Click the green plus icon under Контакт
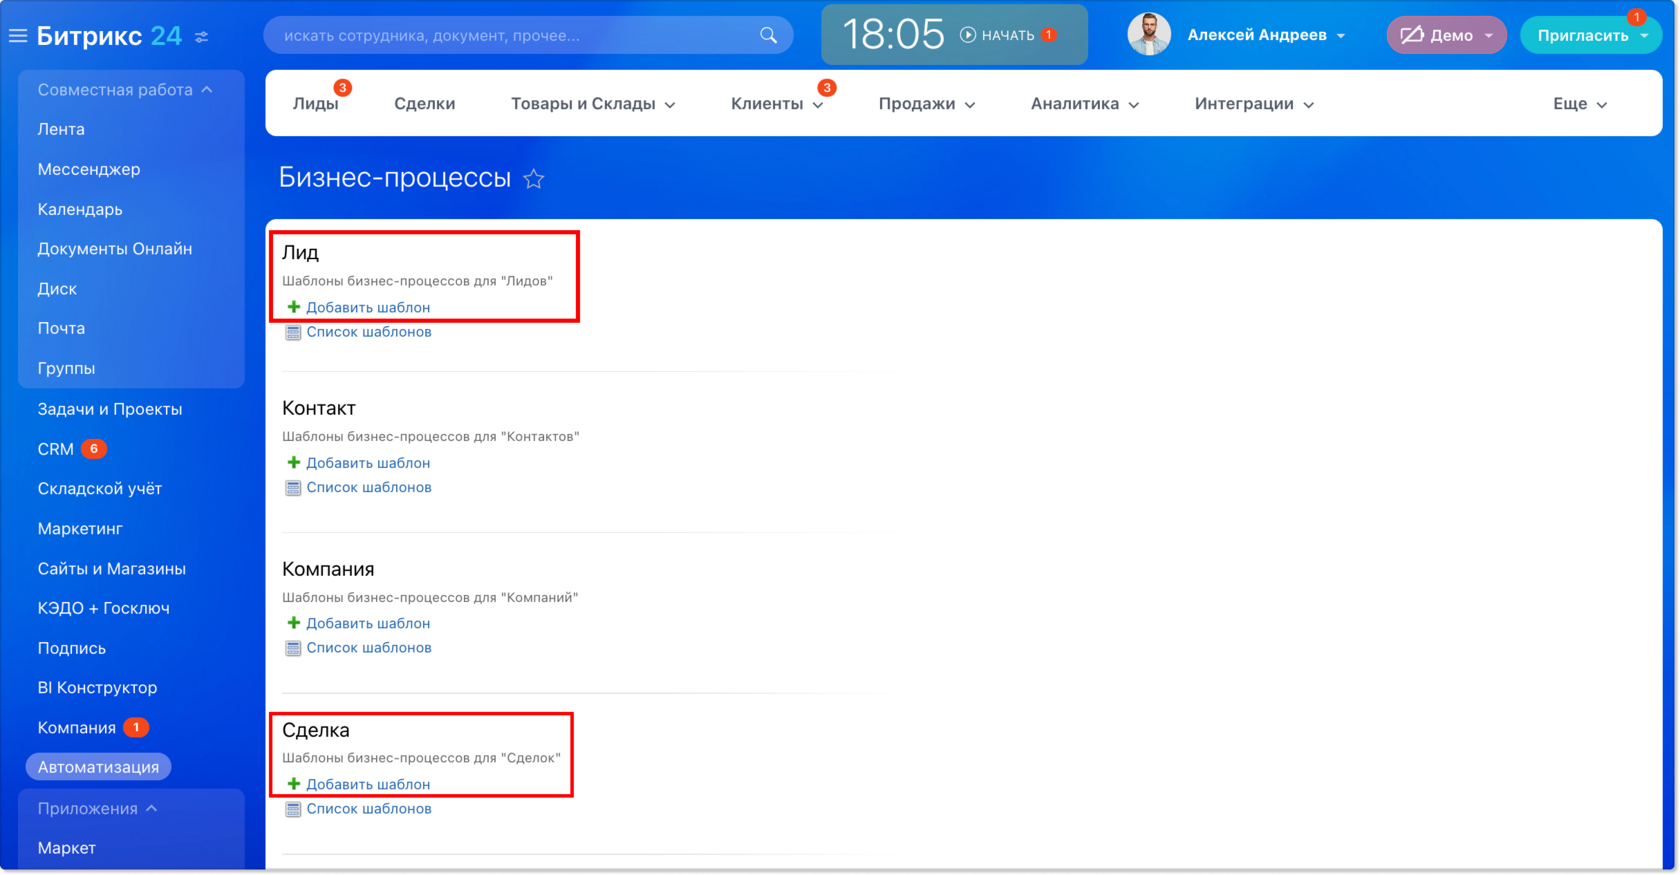The image size is (1680, 875). (x=294, y=463)
